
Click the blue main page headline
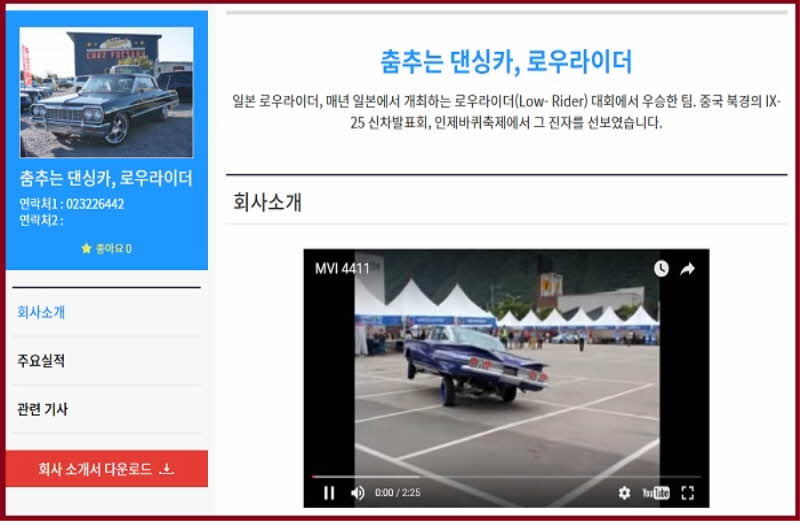506,62
